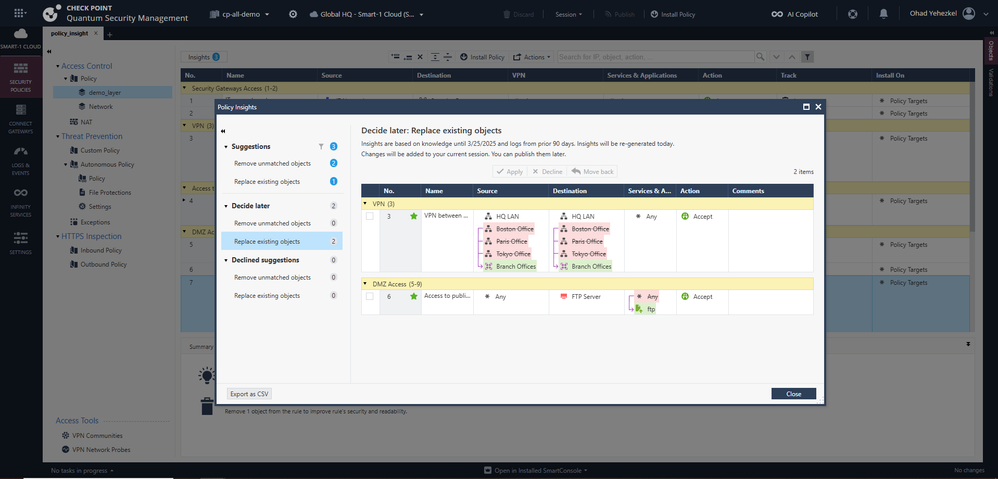The image size is (998, 479).
Task: Click Install Policy in top bar
Action: (x=673, y=14)
